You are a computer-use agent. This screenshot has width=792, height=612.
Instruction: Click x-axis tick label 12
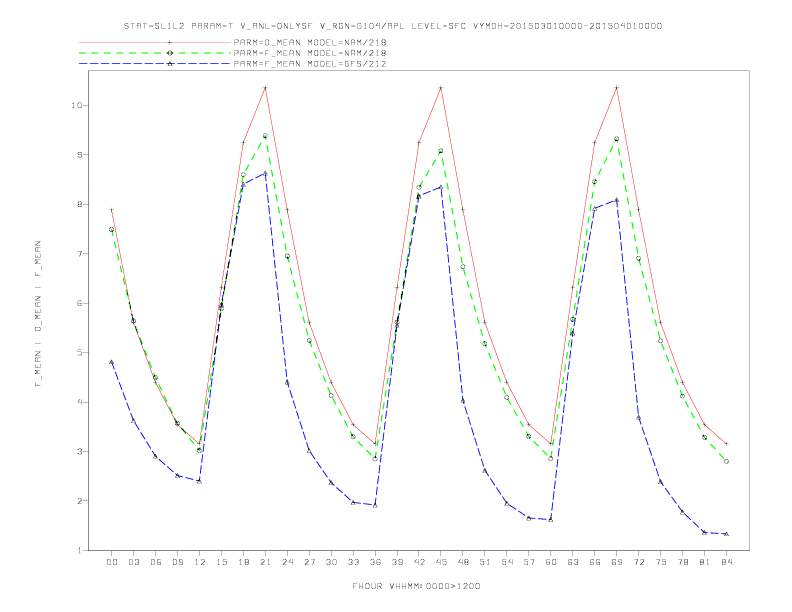[200, 562]
